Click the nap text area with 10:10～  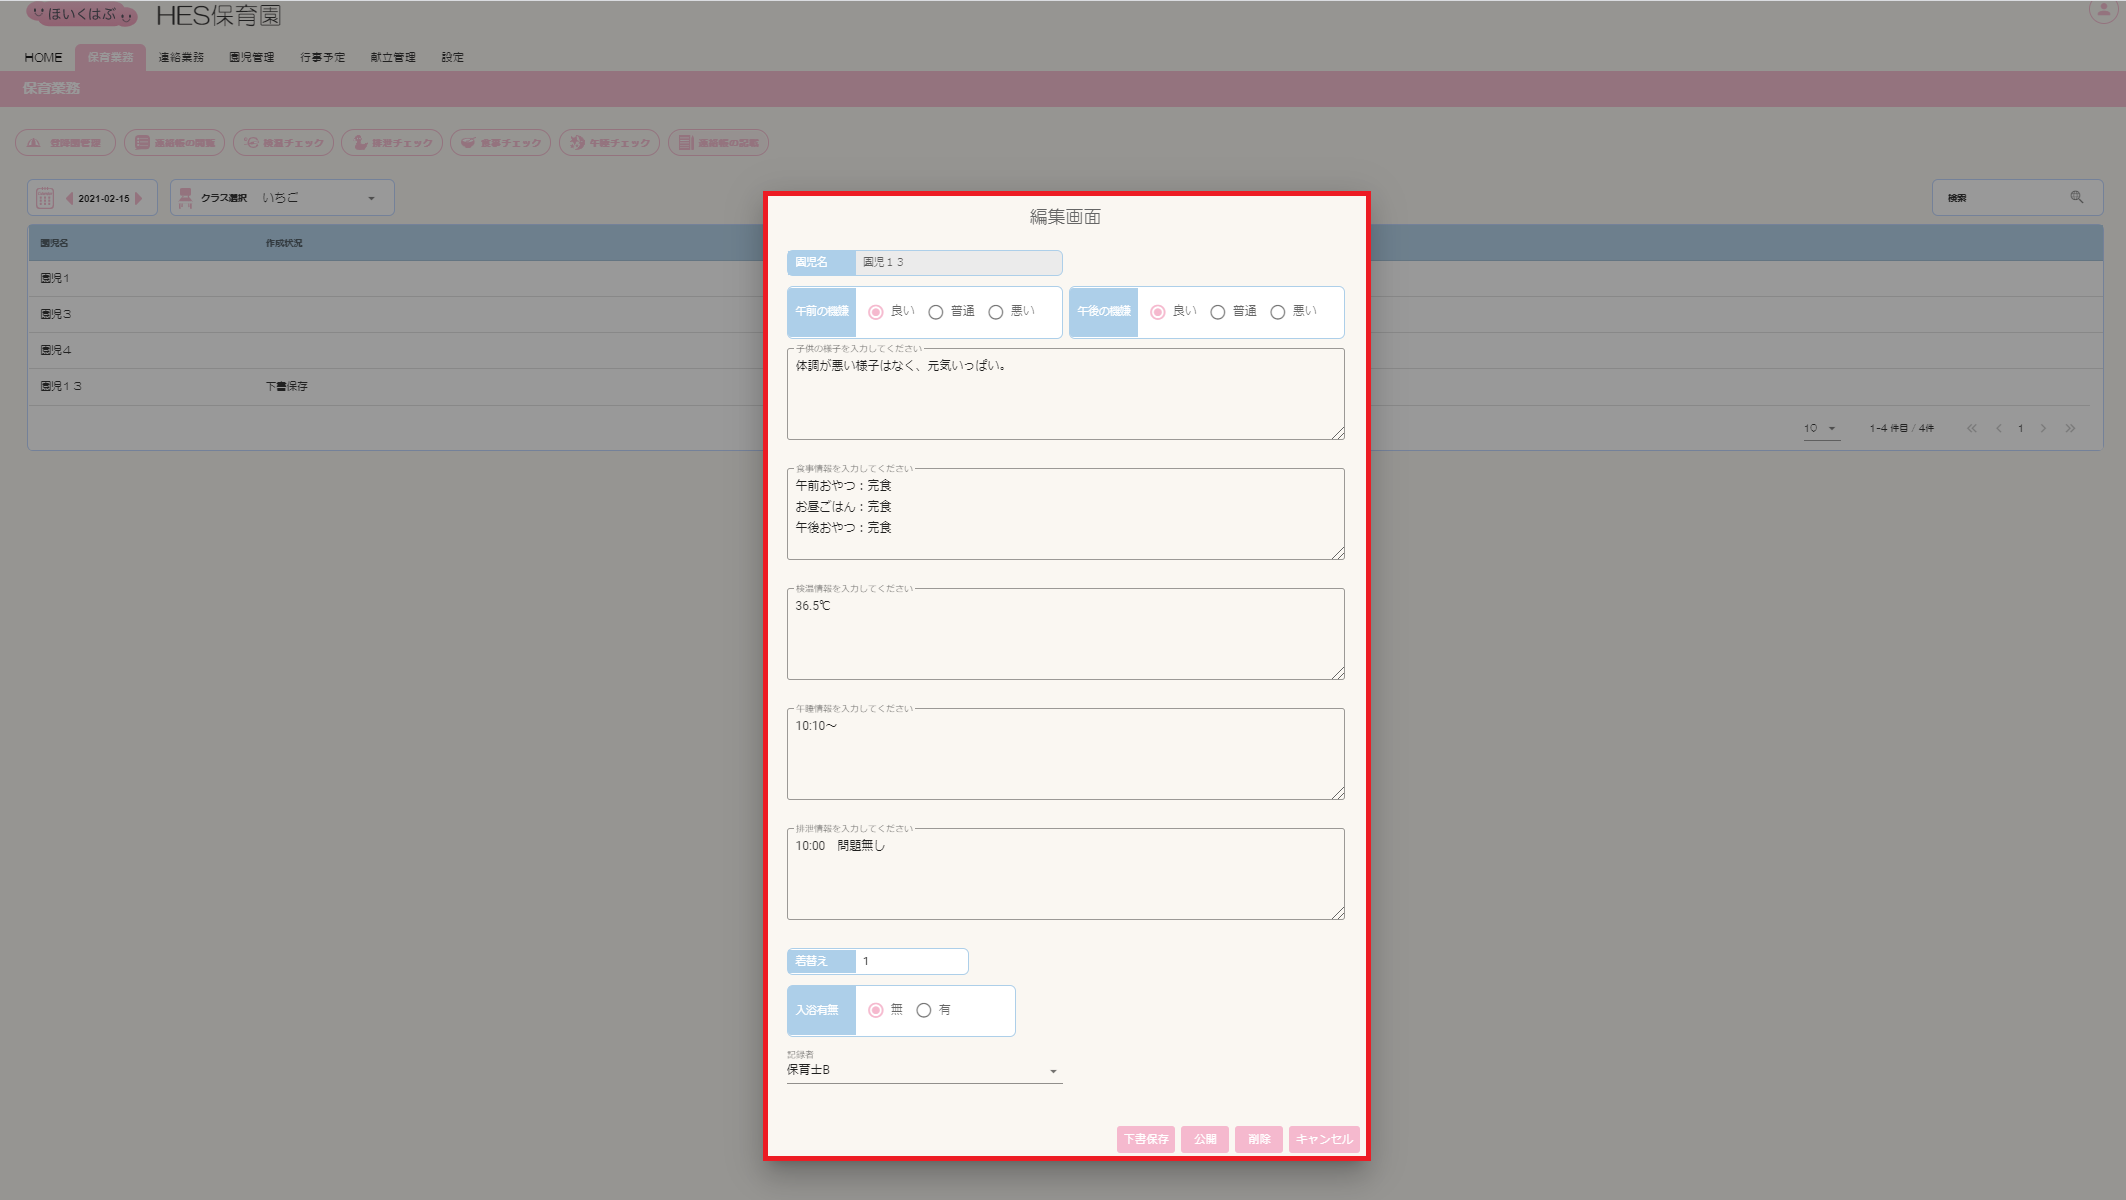coord(1066,754)
